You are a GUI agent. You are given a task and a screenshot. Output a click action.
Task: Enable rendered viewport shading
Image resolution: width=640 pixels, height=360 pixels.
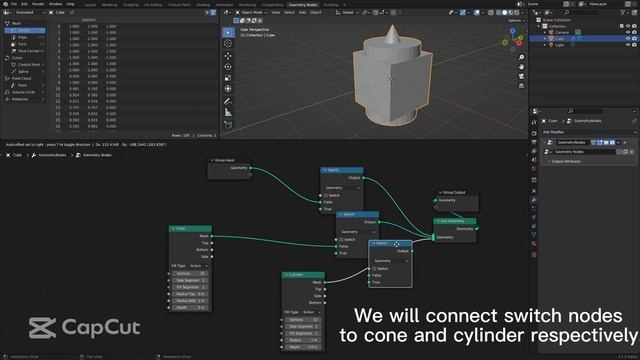[517, 13]
